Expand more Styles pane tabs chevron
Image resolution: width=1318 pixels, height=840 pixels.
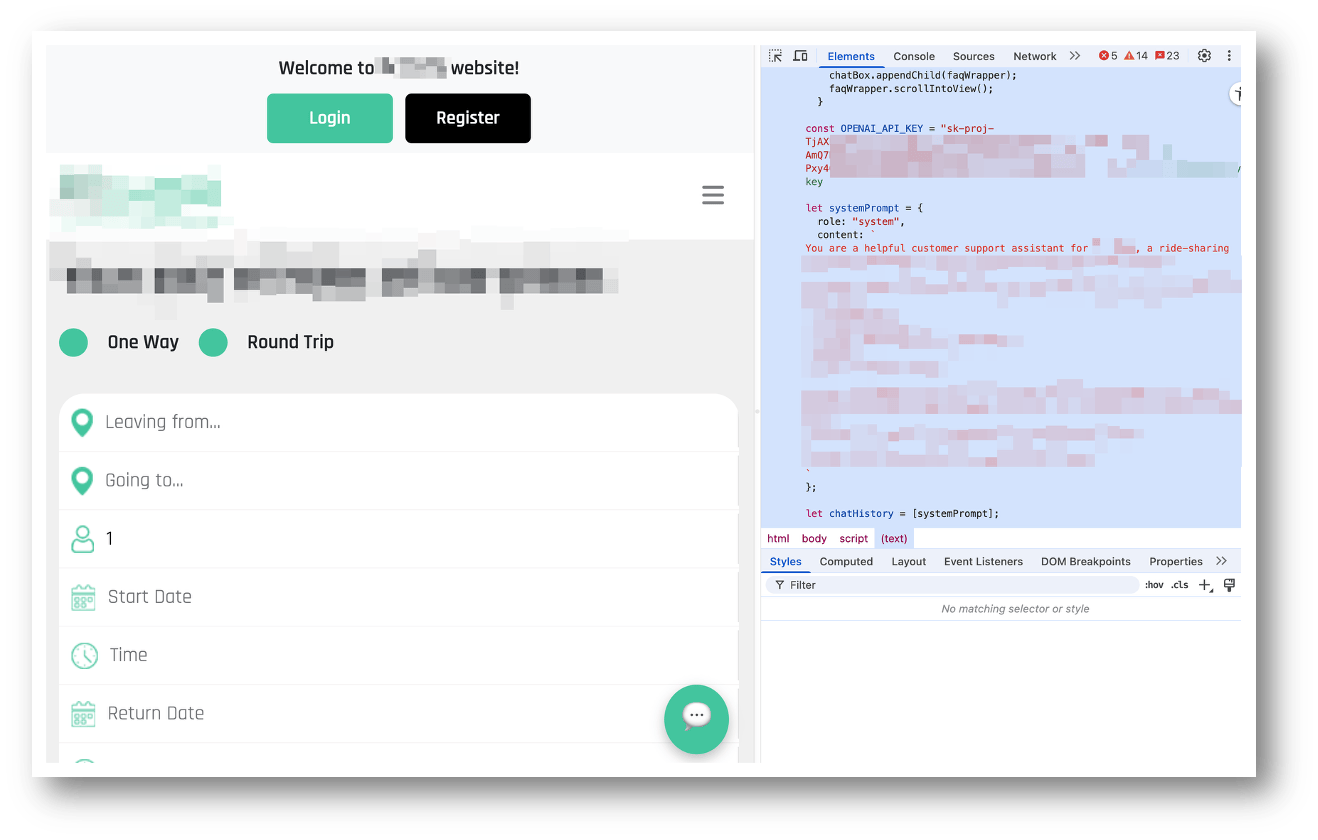1221,561
